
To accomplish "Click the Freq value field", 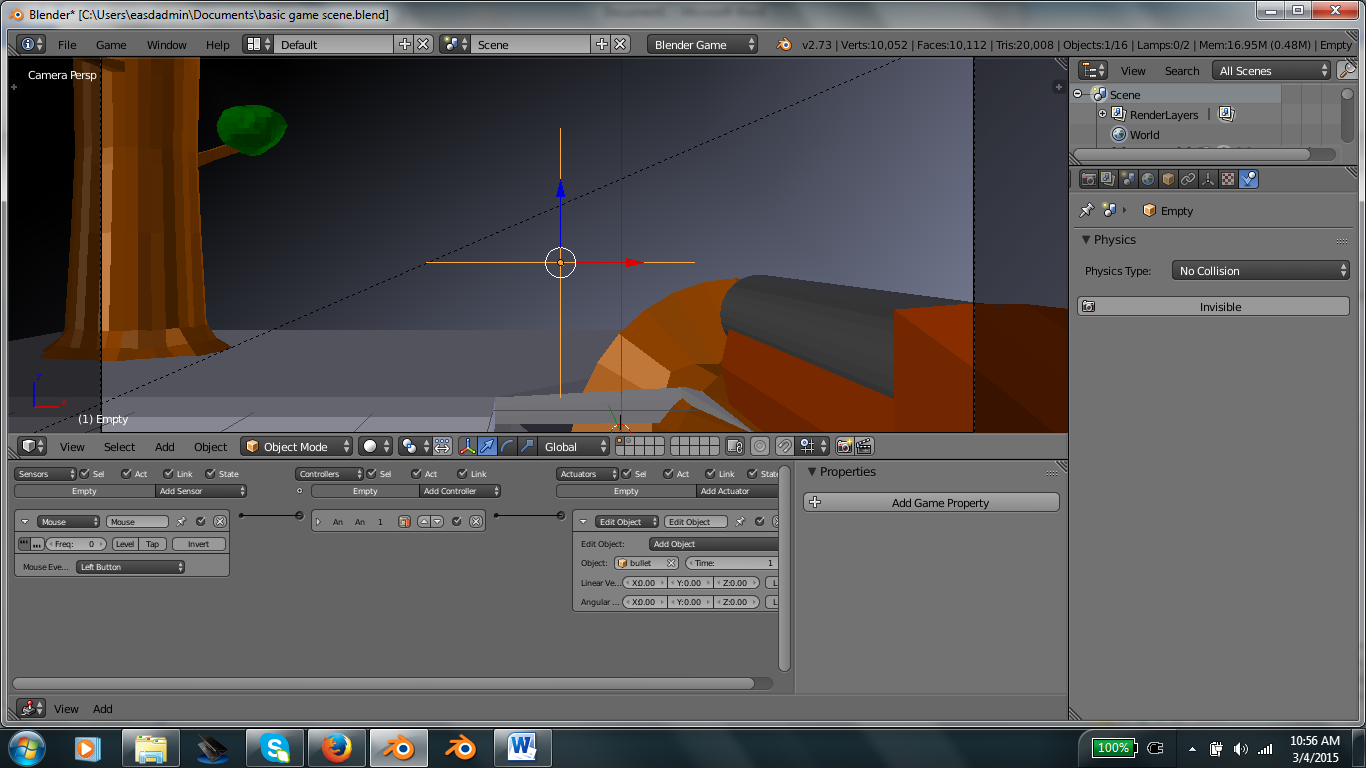I will coord(77,544).
